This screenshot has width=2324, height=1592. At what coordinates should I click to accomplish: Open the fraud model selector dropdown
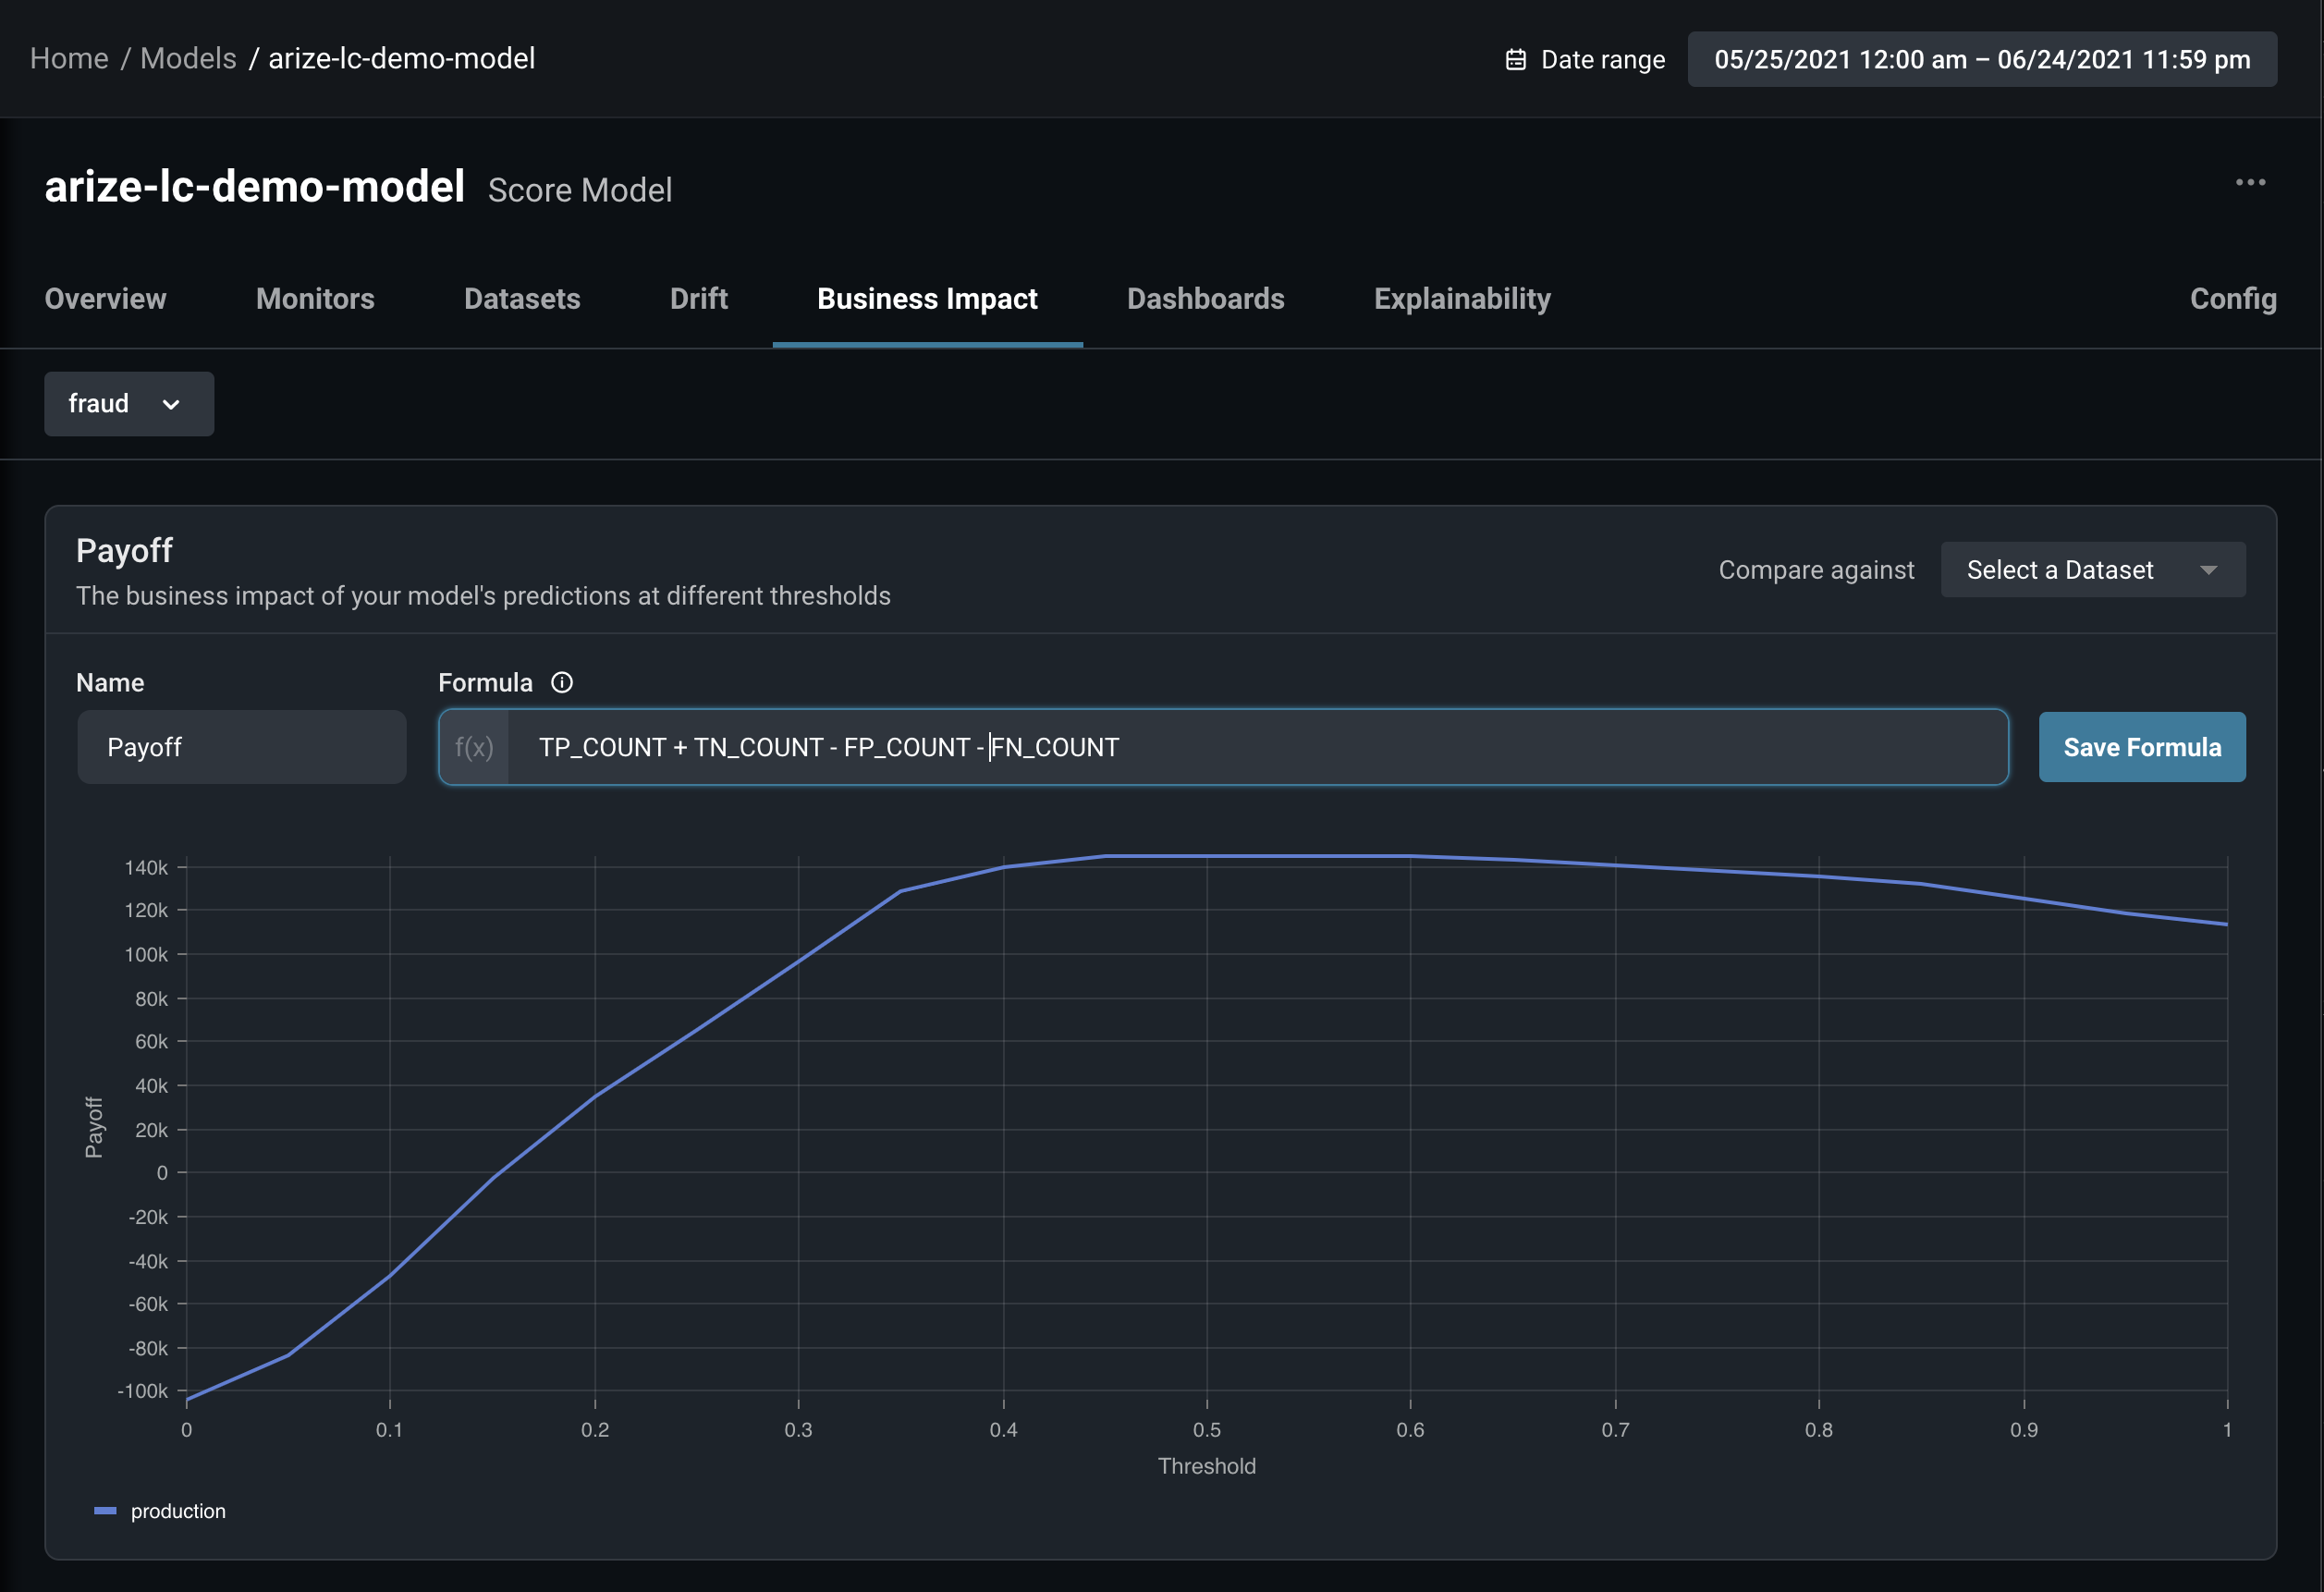pos(100,404)
